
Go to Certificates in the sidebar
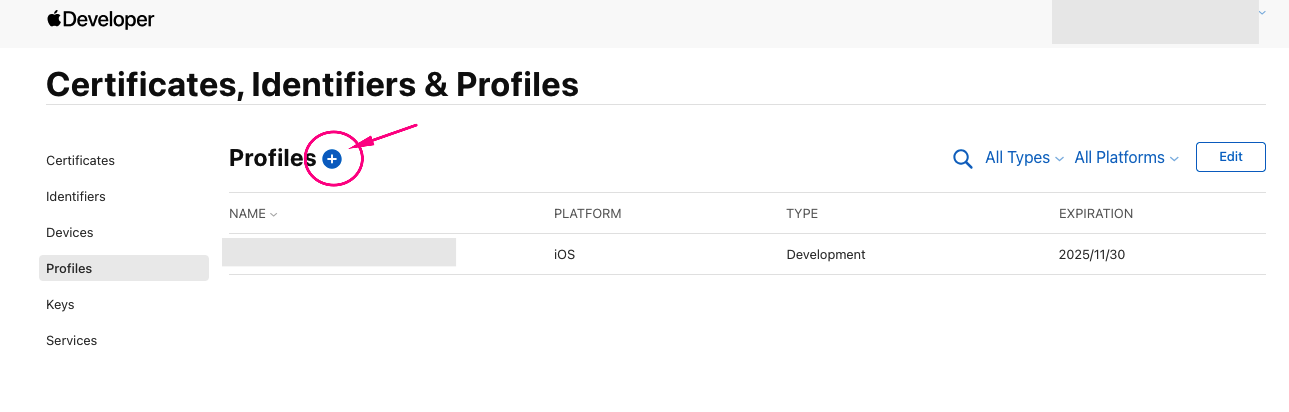(81, 160)
